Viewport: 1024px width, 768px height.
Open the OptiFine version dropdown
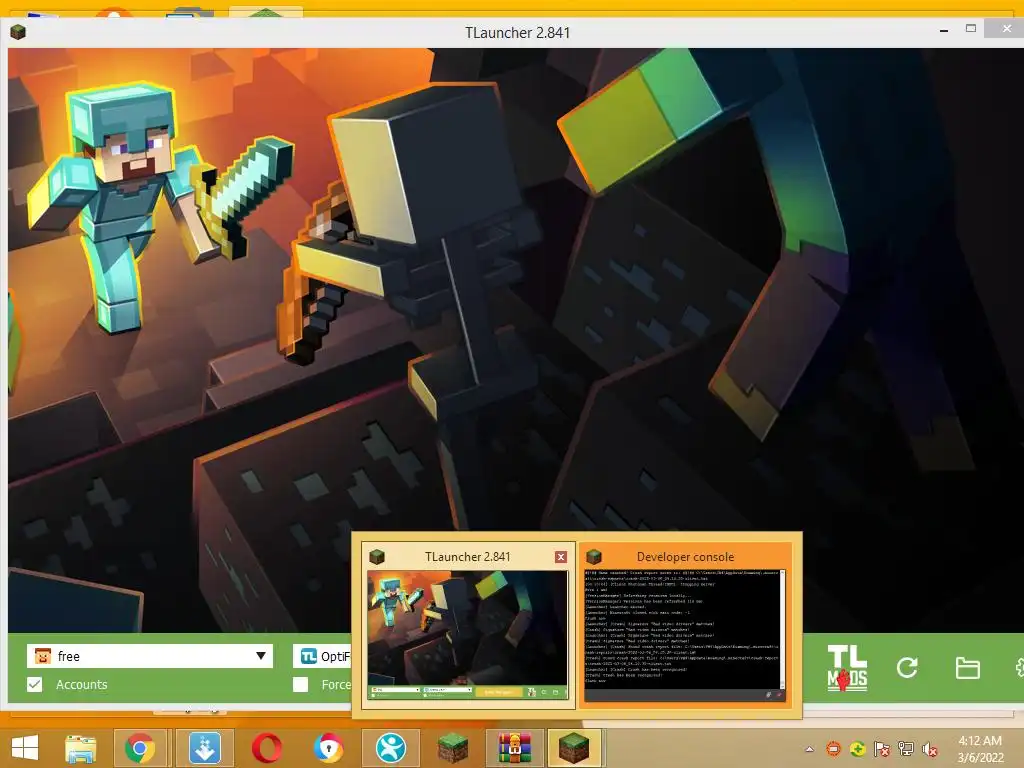323,656
